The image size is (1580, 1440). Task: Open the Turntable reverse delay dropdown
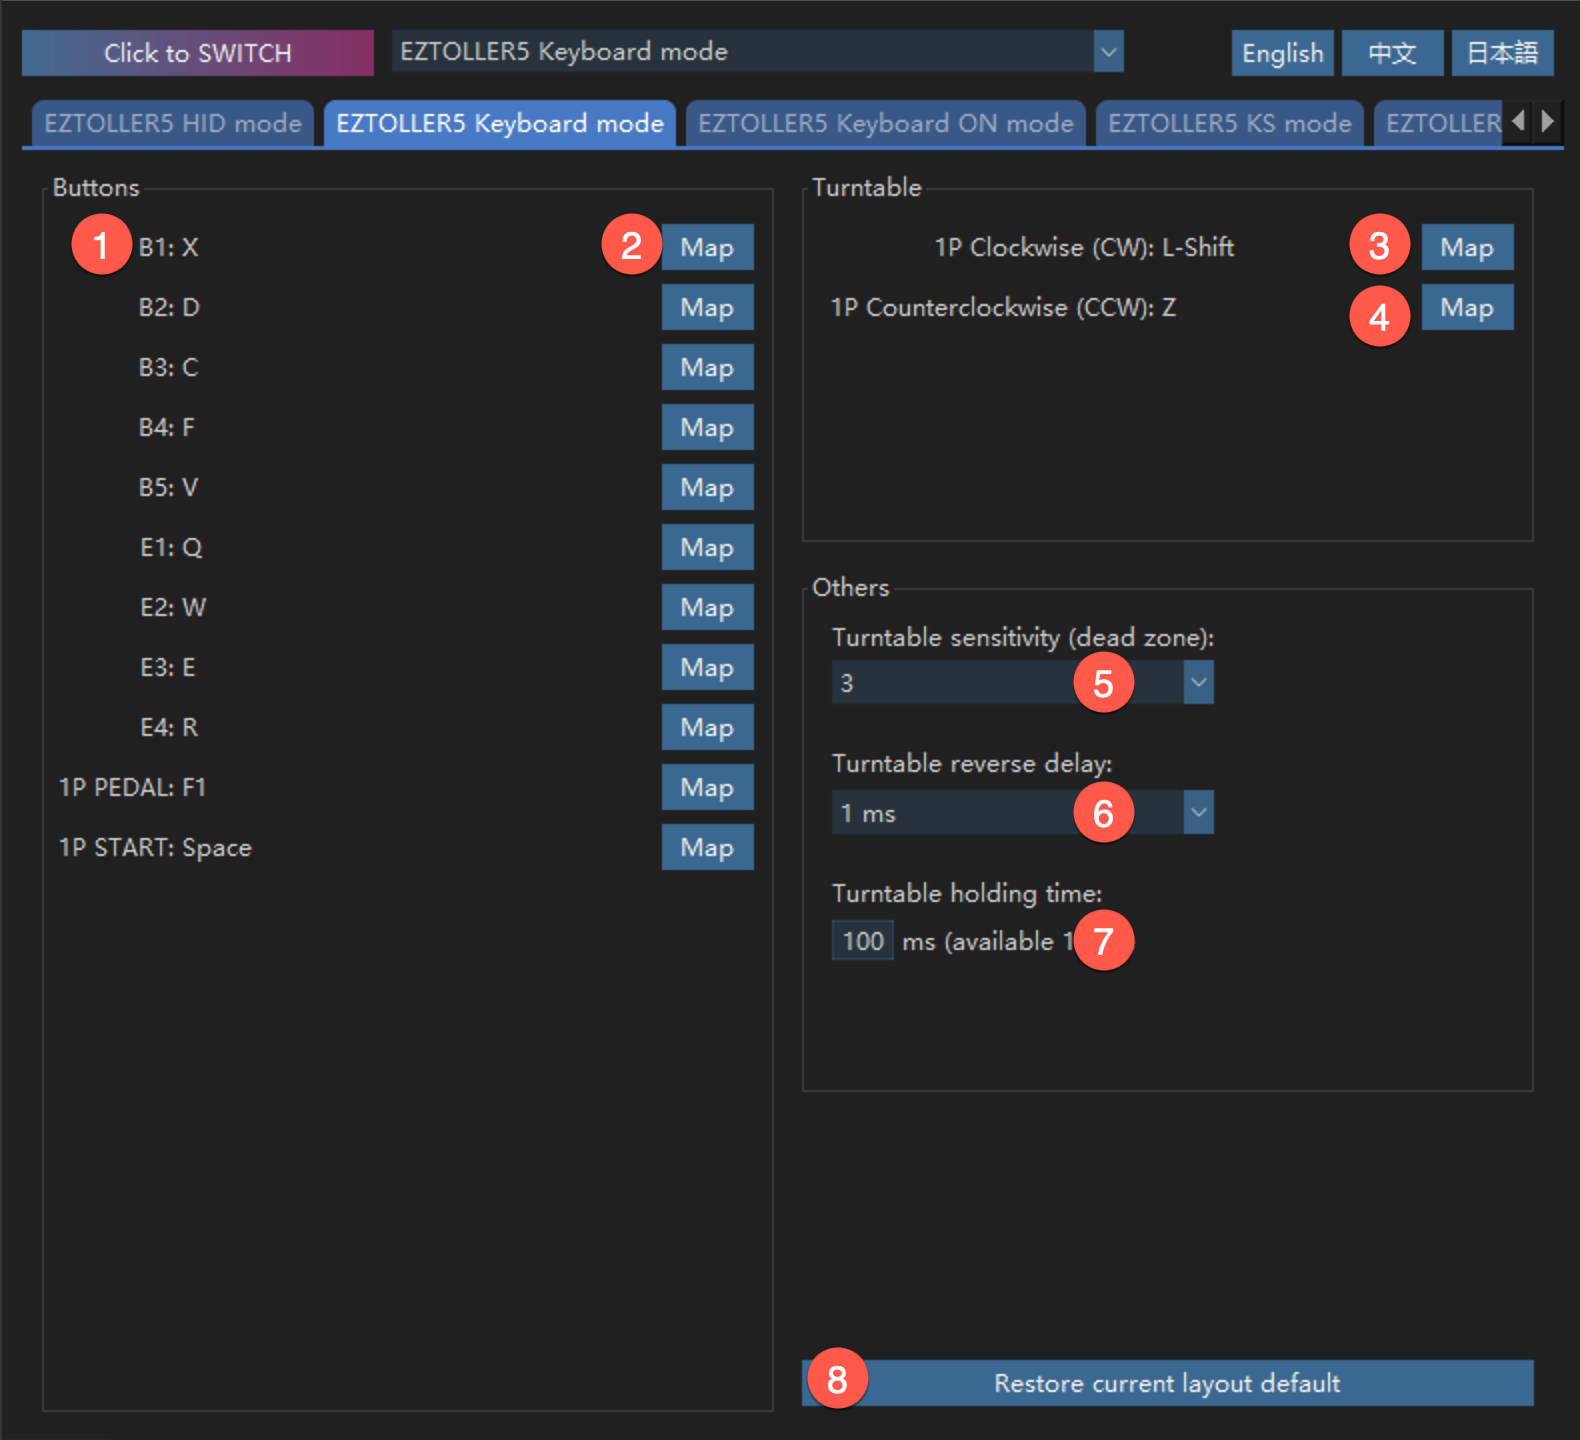[1023, 812]
